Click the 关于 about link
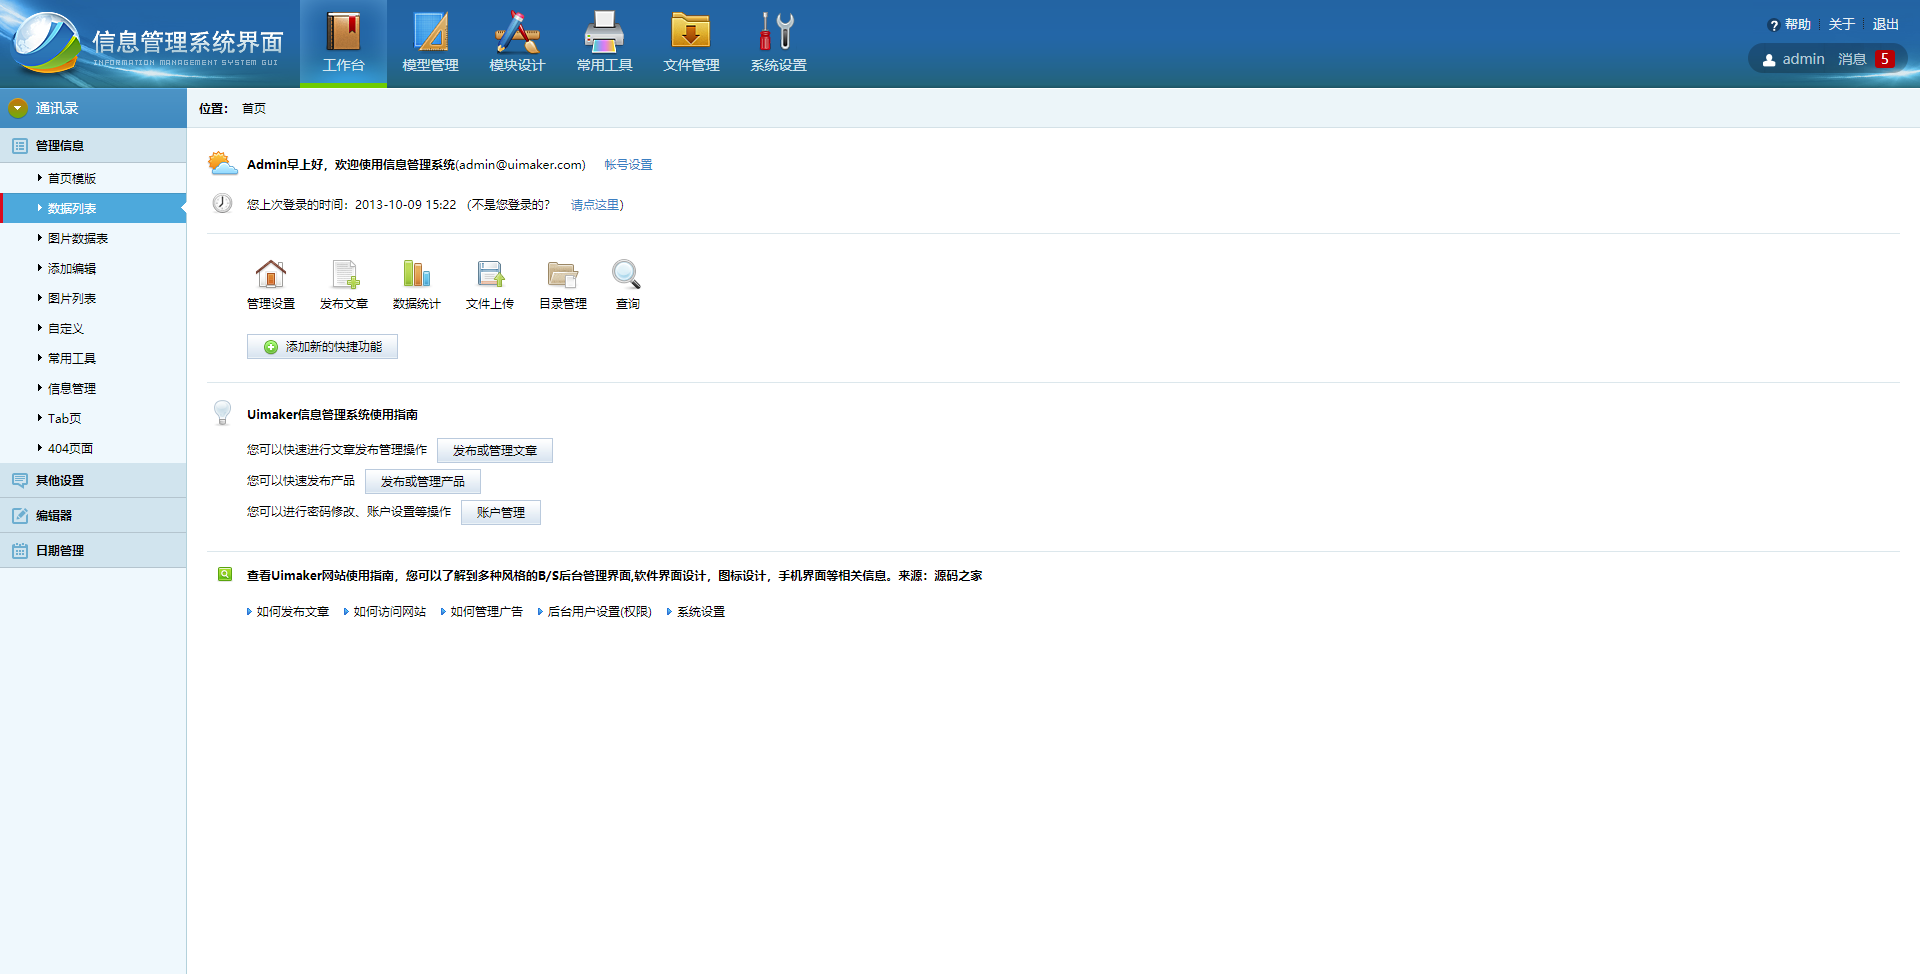This screenshot has width=1920, height=974. [x=1842, y=25]
